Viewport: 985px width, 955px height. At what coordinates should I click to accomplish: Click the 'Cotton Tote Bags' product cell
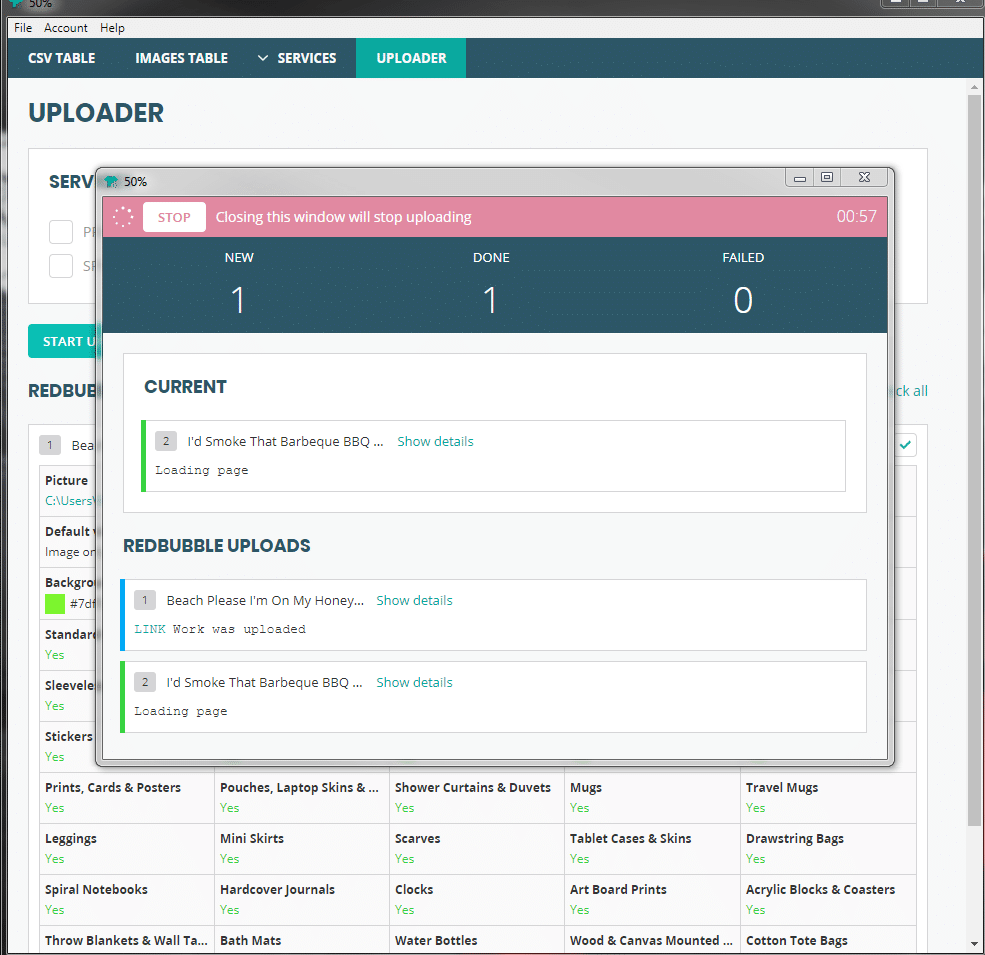click(828, 940)
